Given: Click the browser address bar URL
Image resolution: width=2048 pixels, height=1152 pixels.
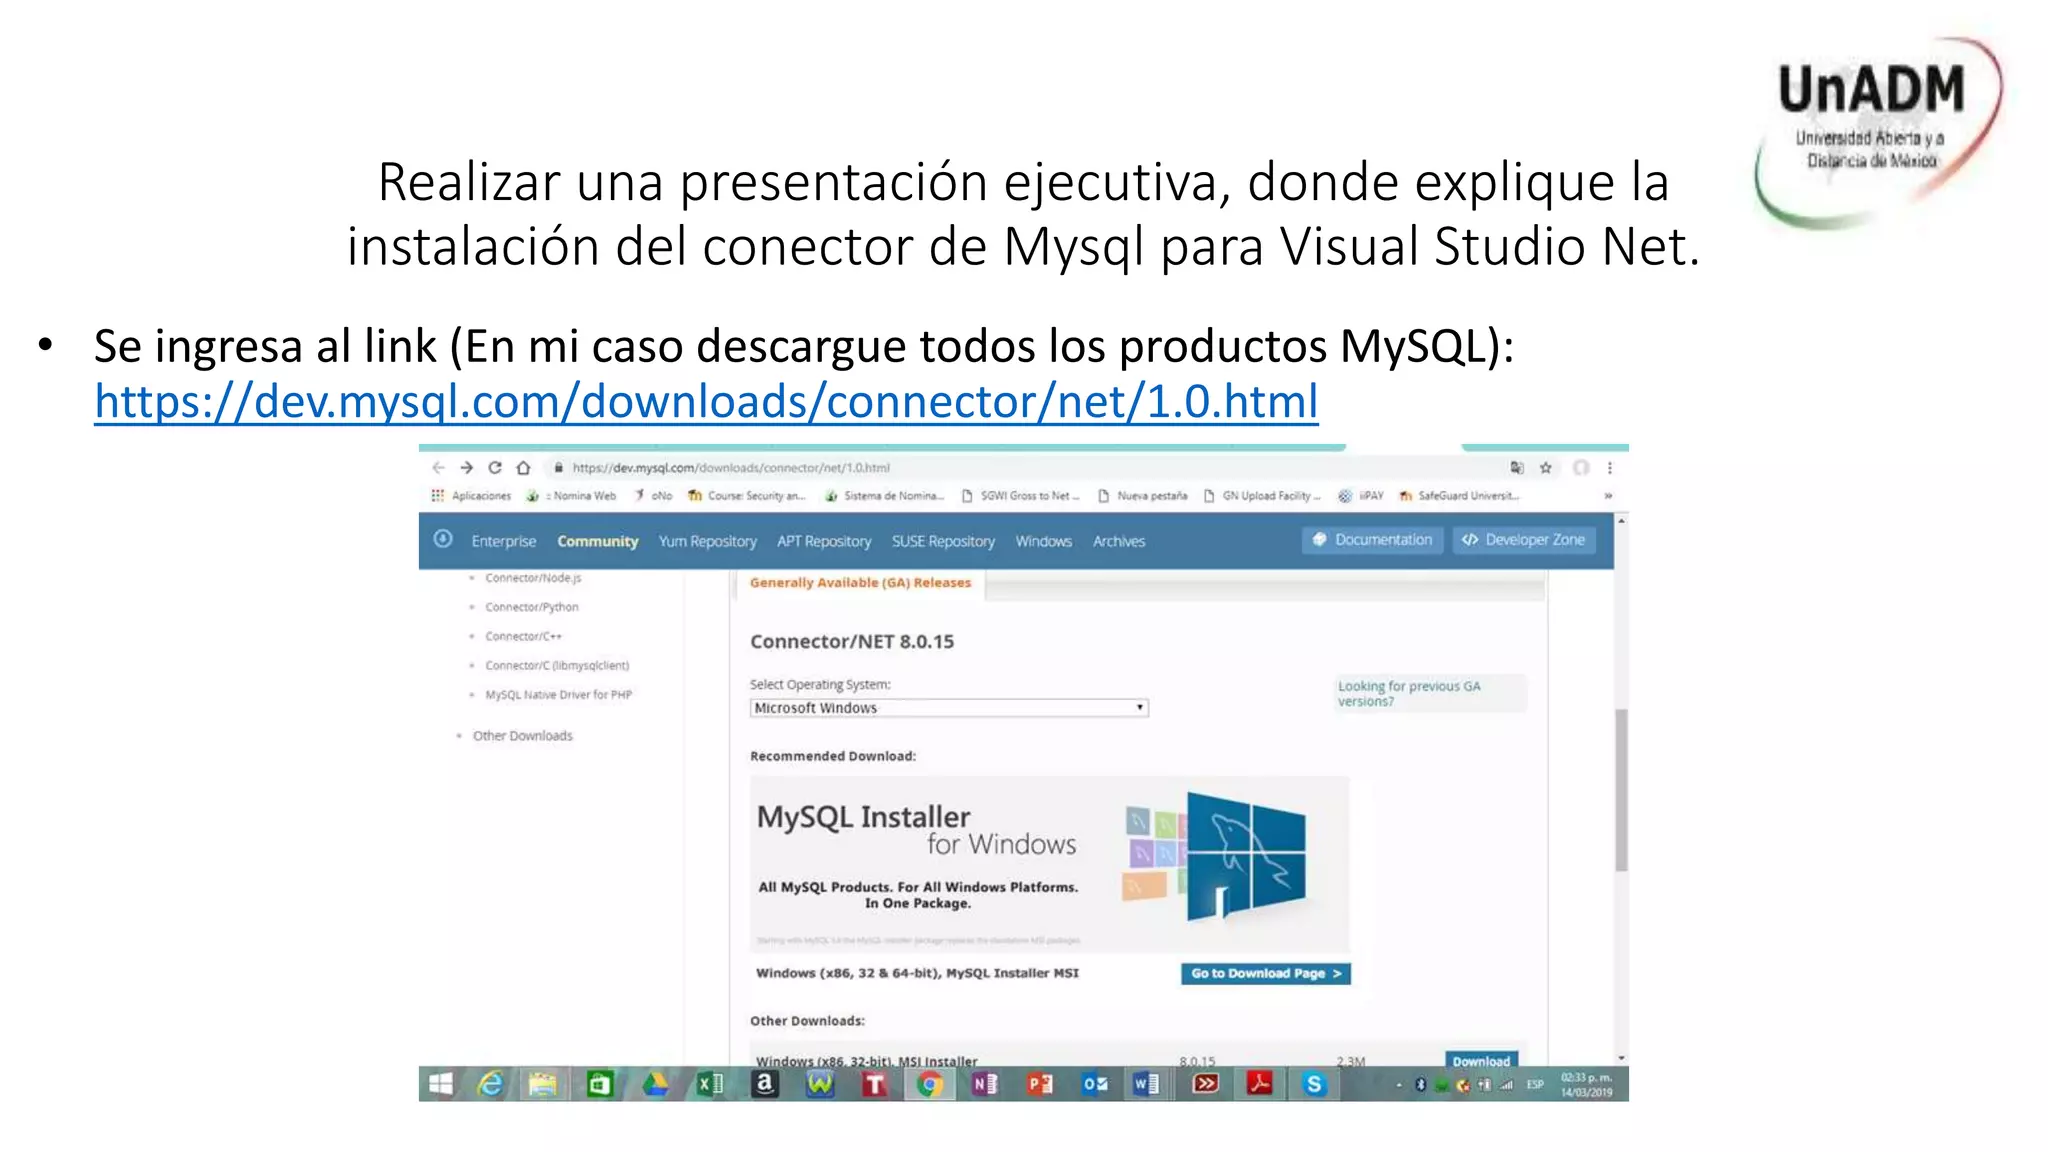Looking at the screenshot, I should point(731,467).
